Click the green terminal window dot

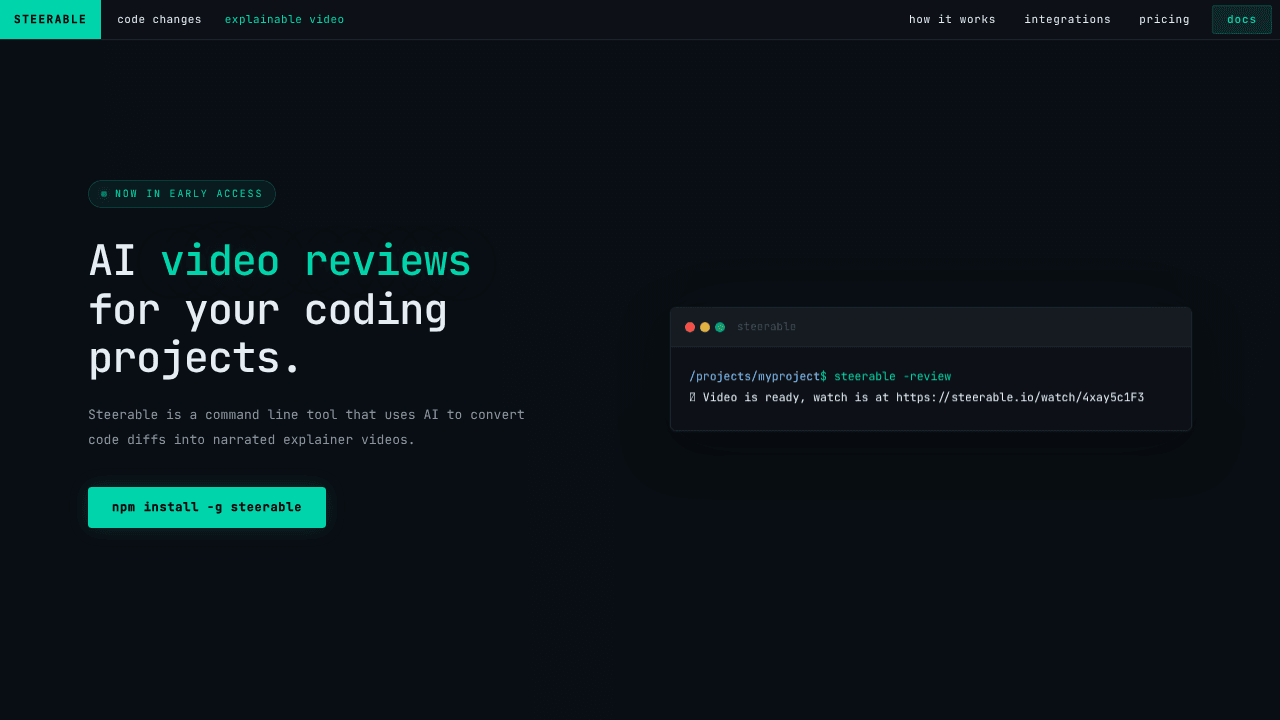720,327
